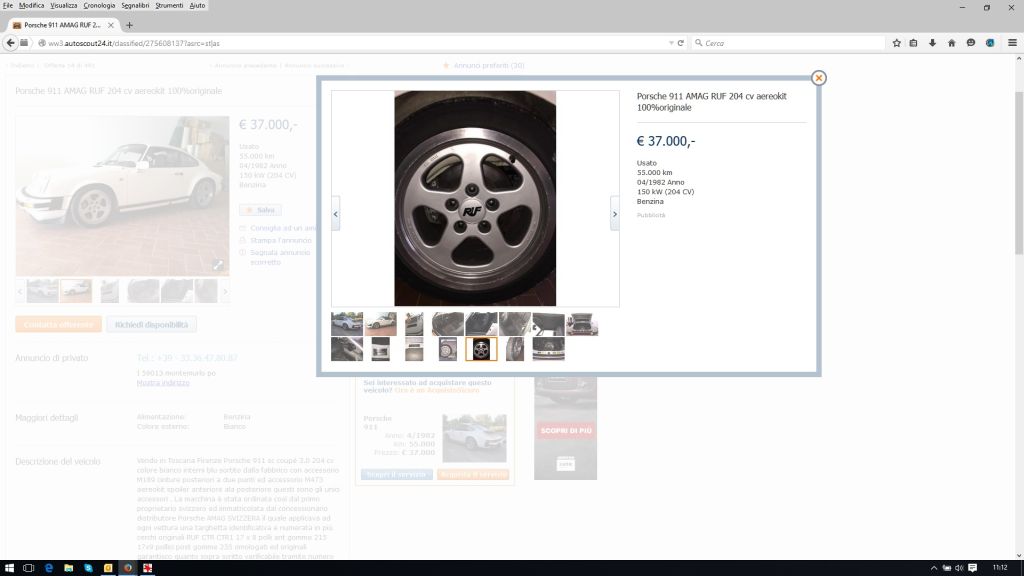
Task: Click in the Cerca search field
Action: pos(793,43)
